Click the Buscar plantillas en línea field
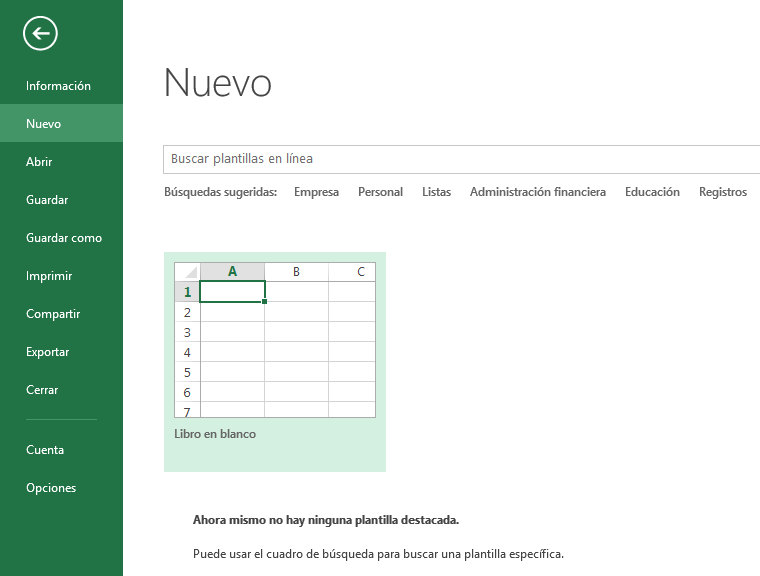Image resolution: width=760 pixels, height=576 pixels. pyautogui.click(x=460, y=159)
